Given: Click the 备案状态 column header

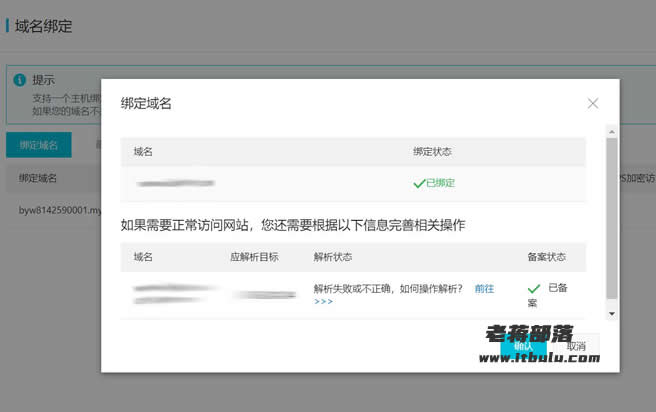Looking at the screenshot, I should (x=546, y=257).
